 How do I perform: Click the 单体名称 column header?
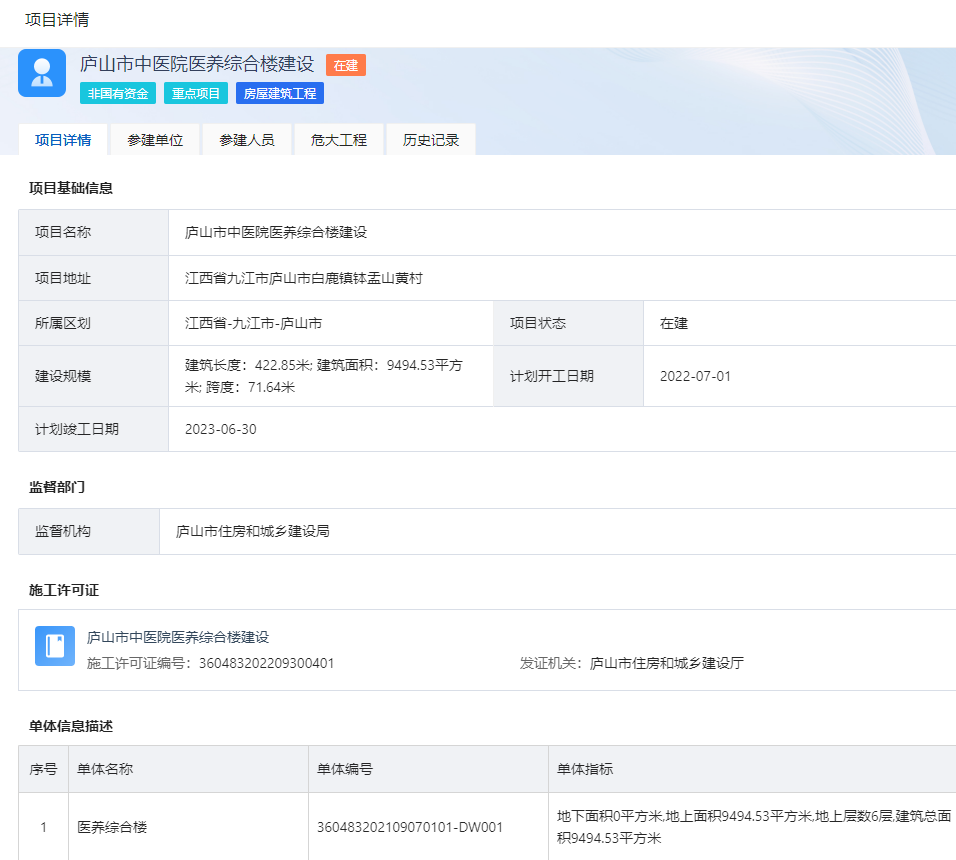[x=106, y=769]
